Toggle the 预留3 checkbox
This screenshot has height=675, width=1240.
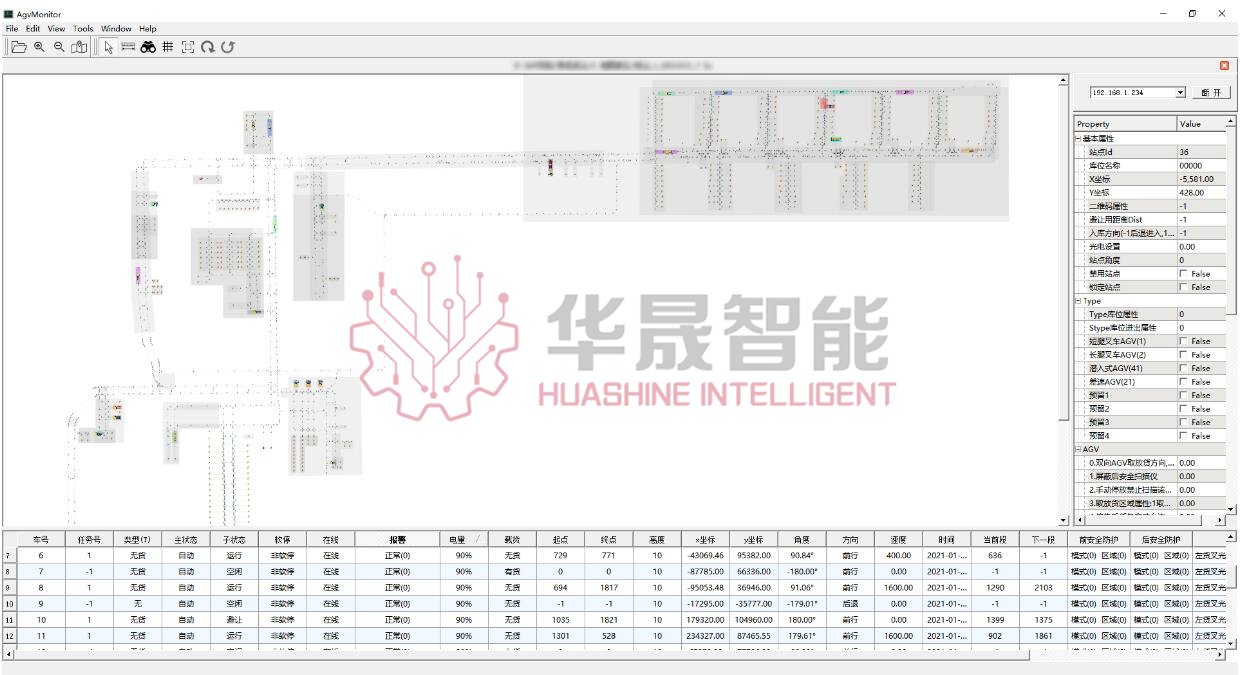click(1184, 422)
